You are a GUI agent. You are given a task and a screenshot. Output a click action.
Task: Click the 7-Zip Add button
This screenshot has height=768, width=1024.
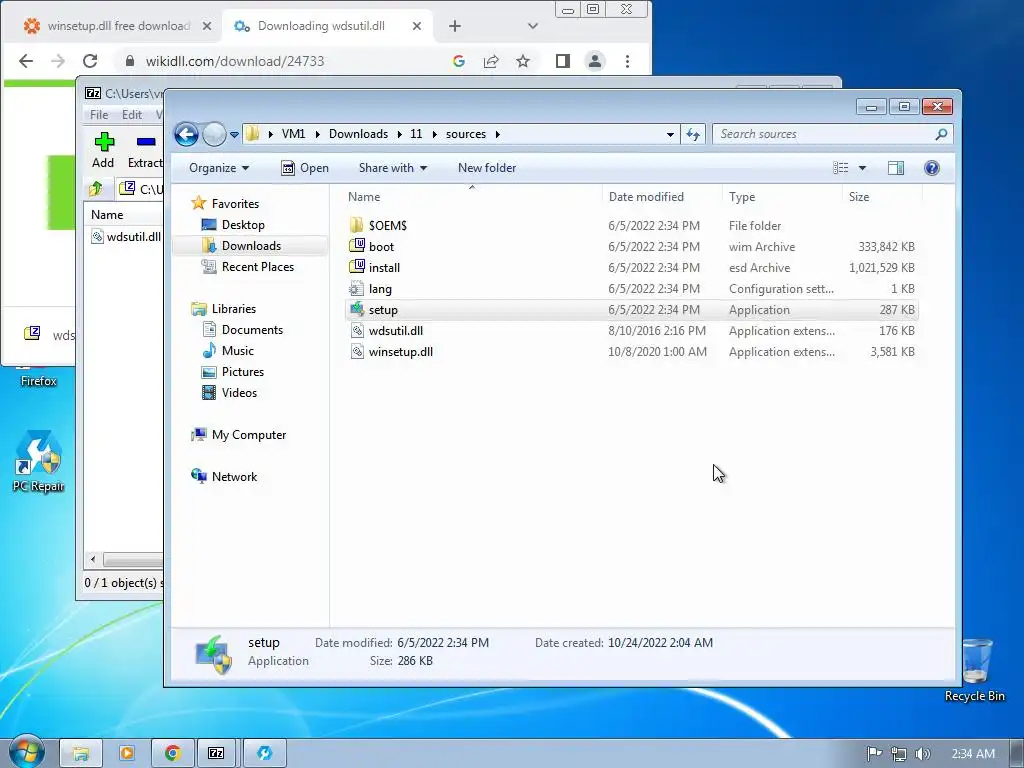pos(103,150)
